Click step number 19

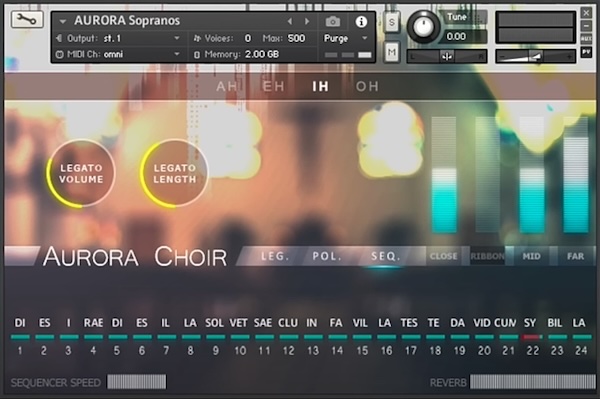coord(459,350)
